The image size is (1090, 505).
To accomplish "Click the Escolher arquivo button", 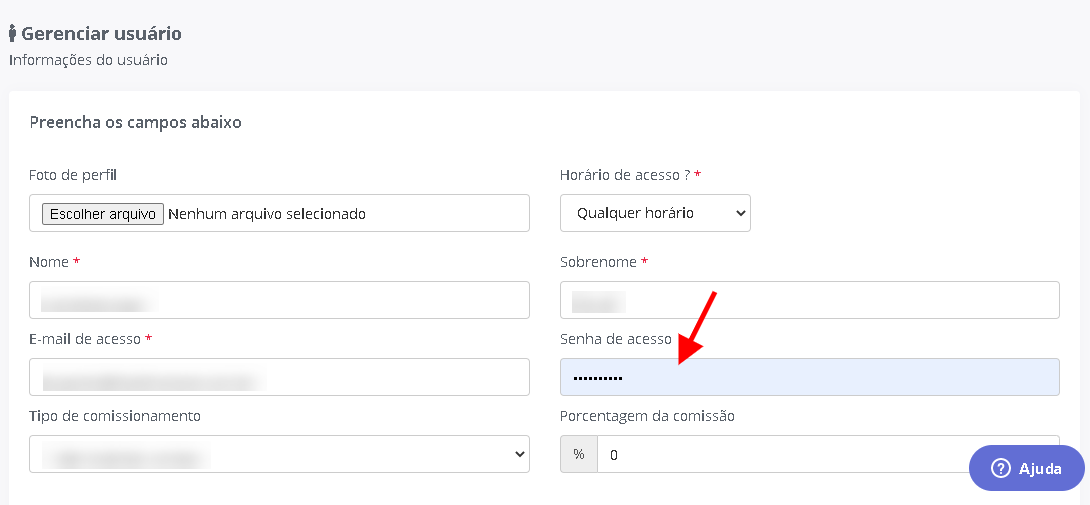I will coord(103,214).
